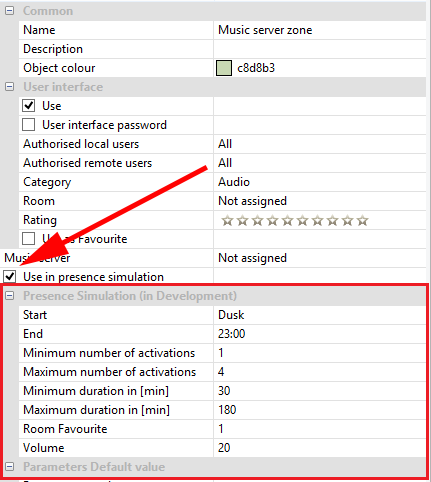Screen dimensions: 431x482
Task: Edit Maximum duration value 180
Action: click(x=319, y=410)
